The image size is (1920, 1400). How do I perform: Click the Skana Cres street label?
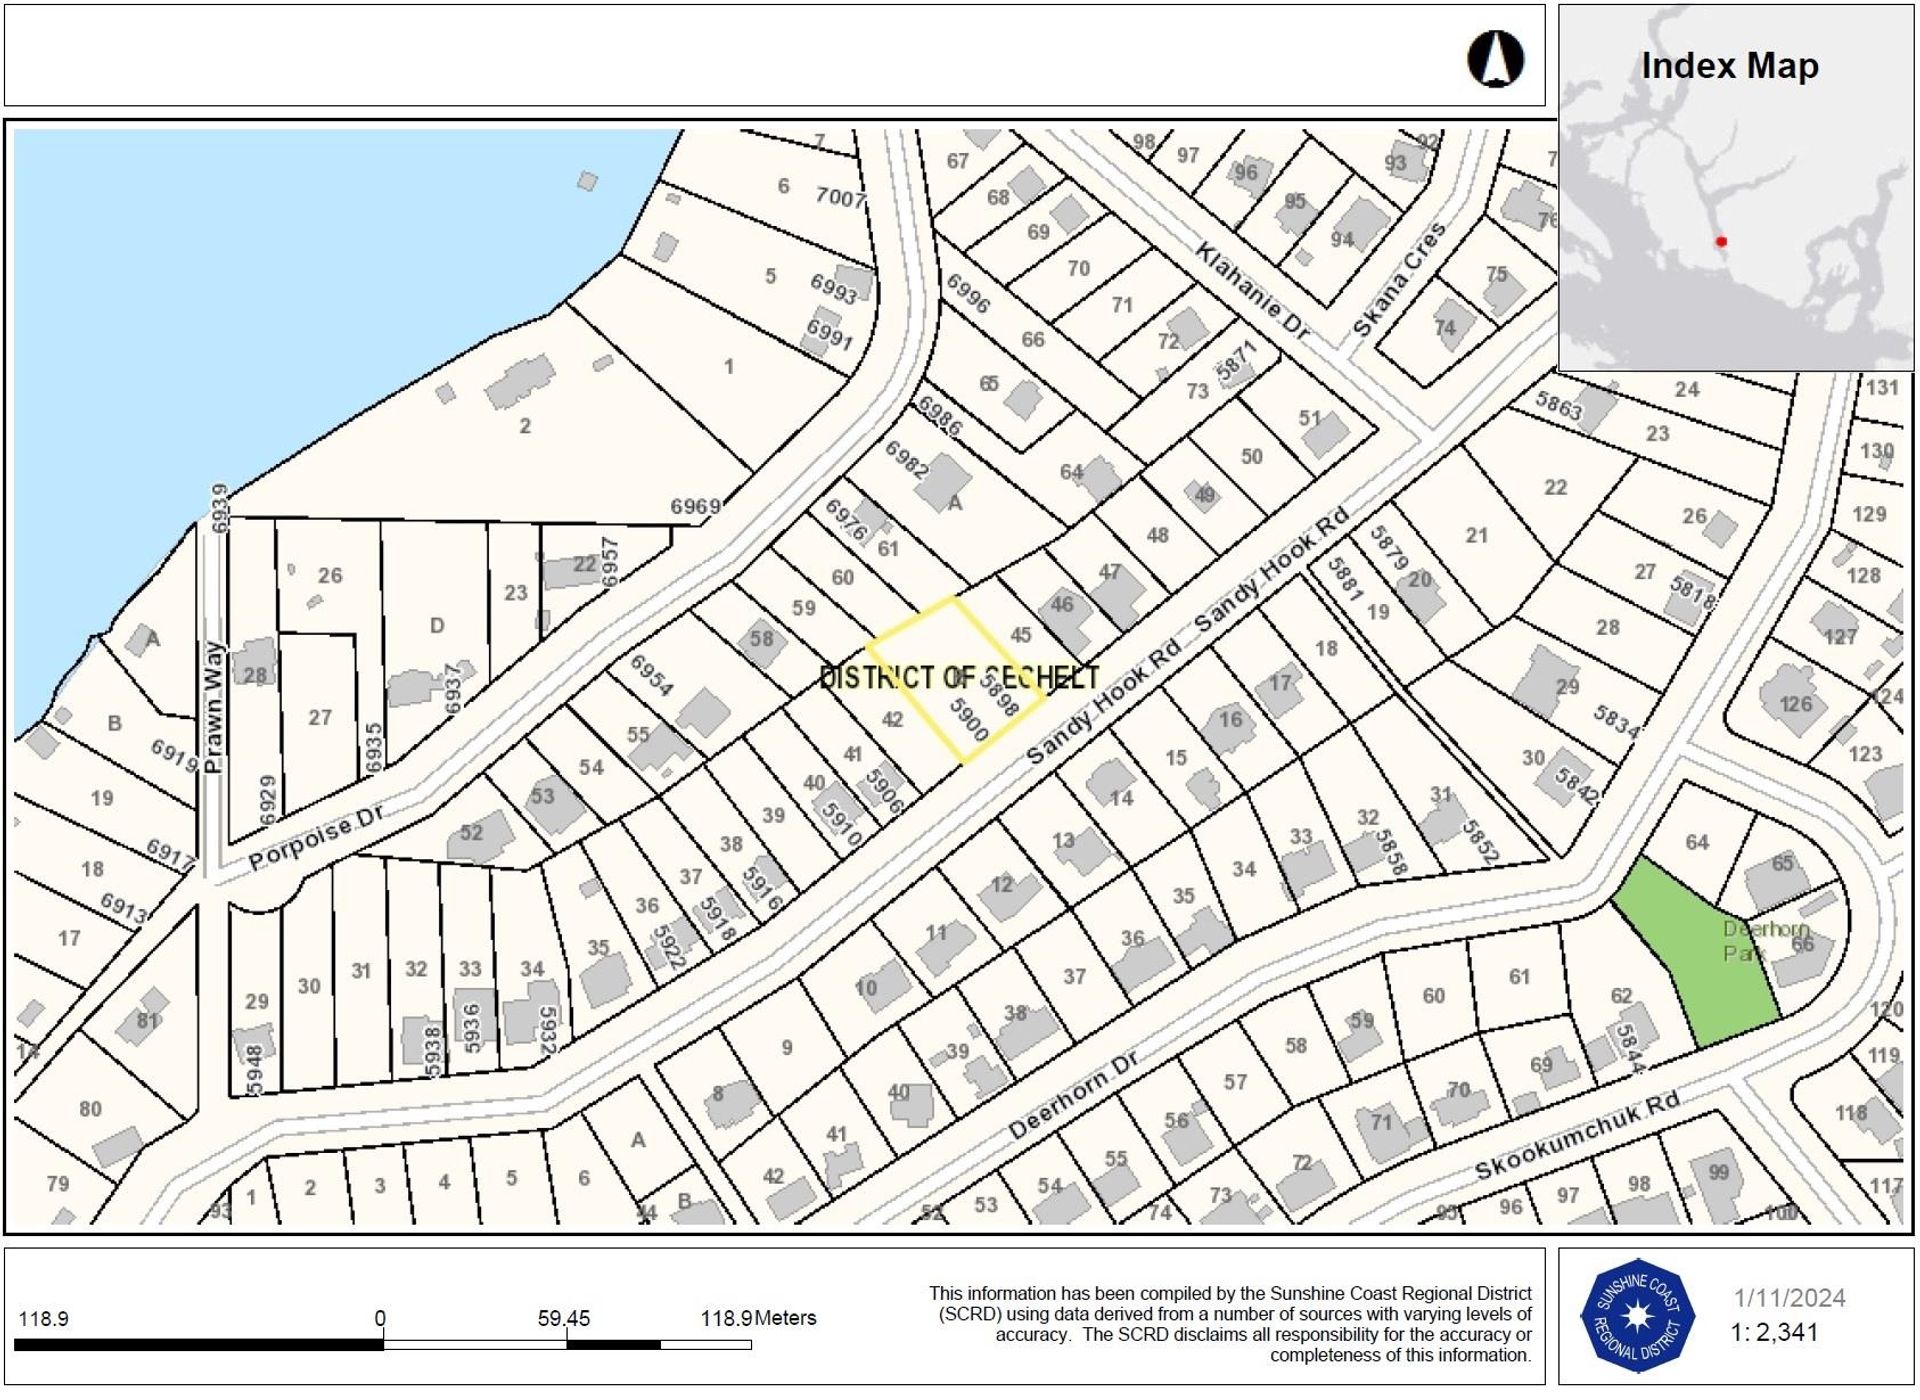(x=1398, y=280)
